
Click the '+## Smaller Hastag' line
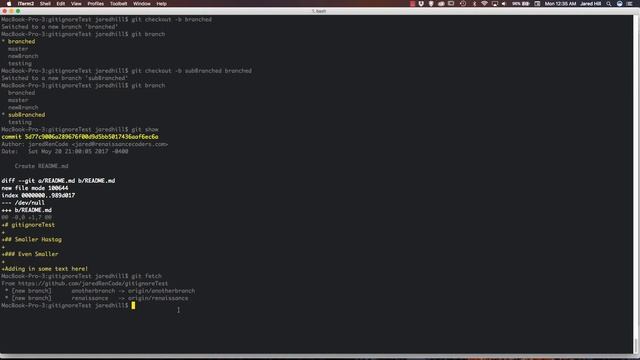pos(31,239)
